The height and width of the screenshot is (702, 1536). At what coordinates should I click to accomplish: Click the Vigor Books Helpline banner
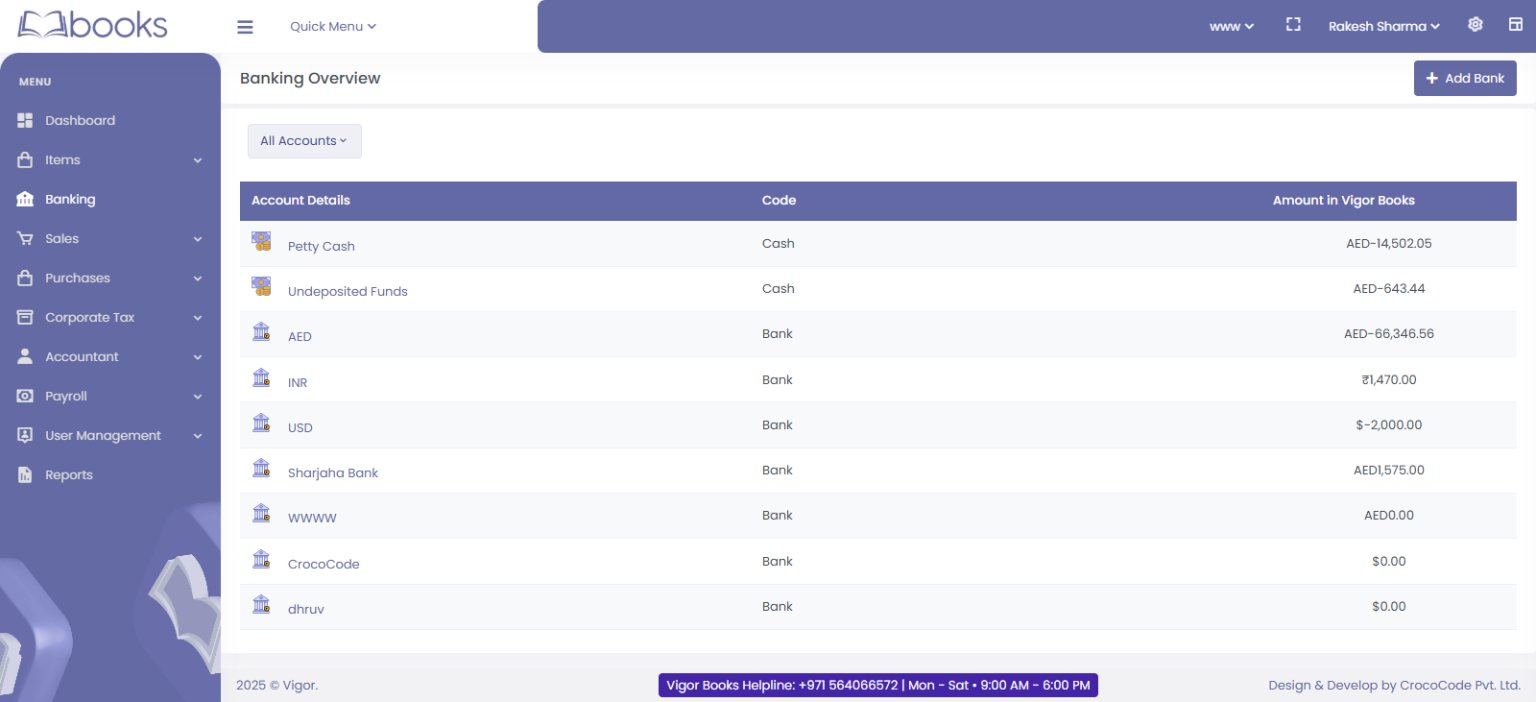[x=878, y=685]
